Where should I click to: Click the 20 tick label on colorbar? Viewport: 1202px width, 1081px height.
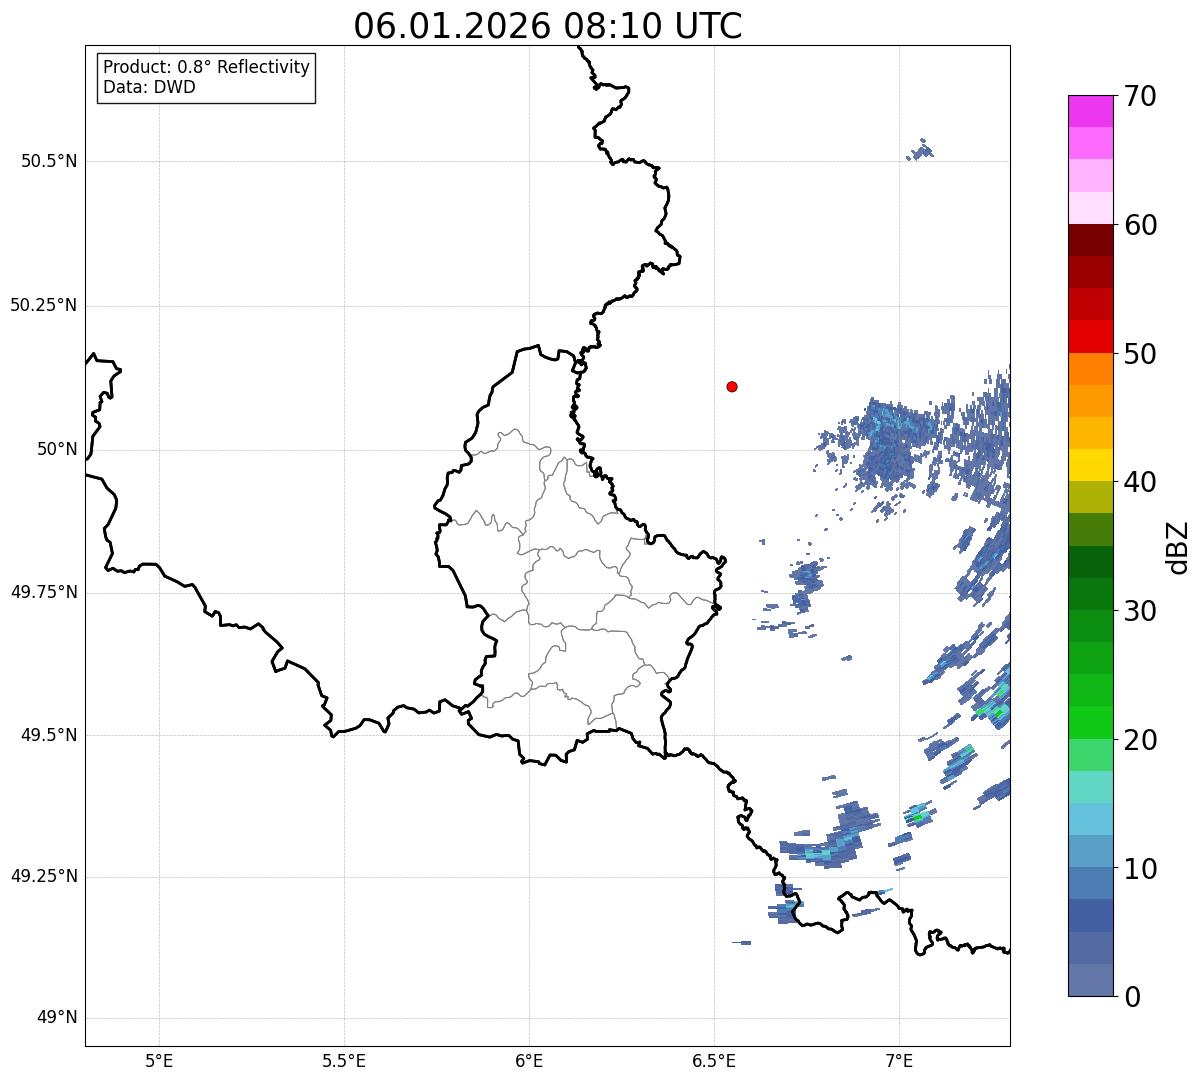point(1141,740)
